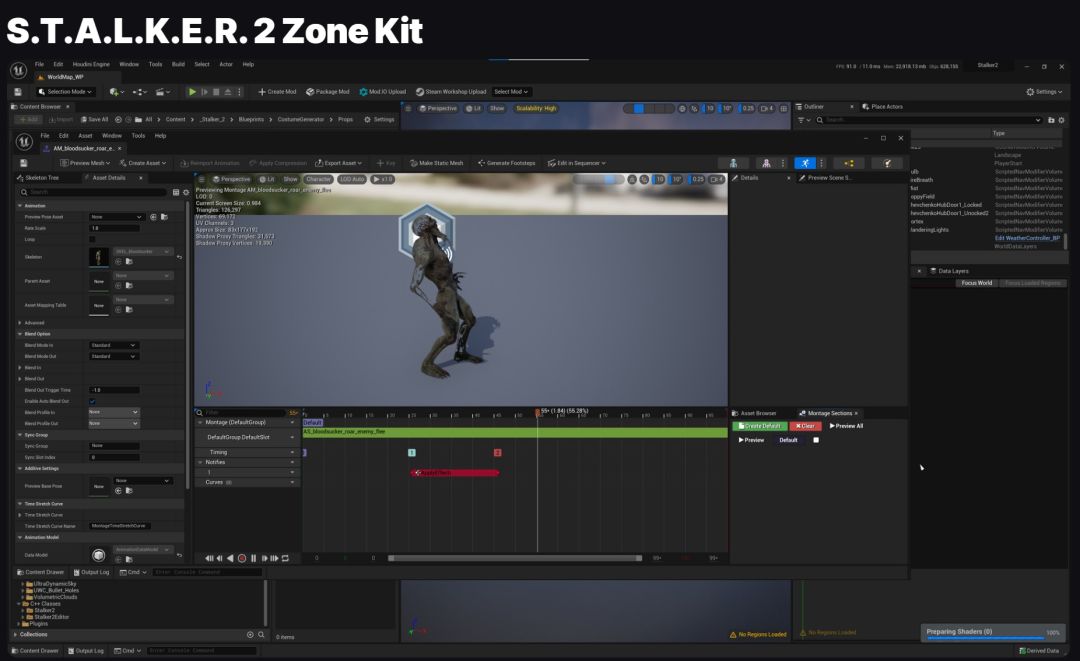Open the Select Mod dropdown

(x=511, y=92)
